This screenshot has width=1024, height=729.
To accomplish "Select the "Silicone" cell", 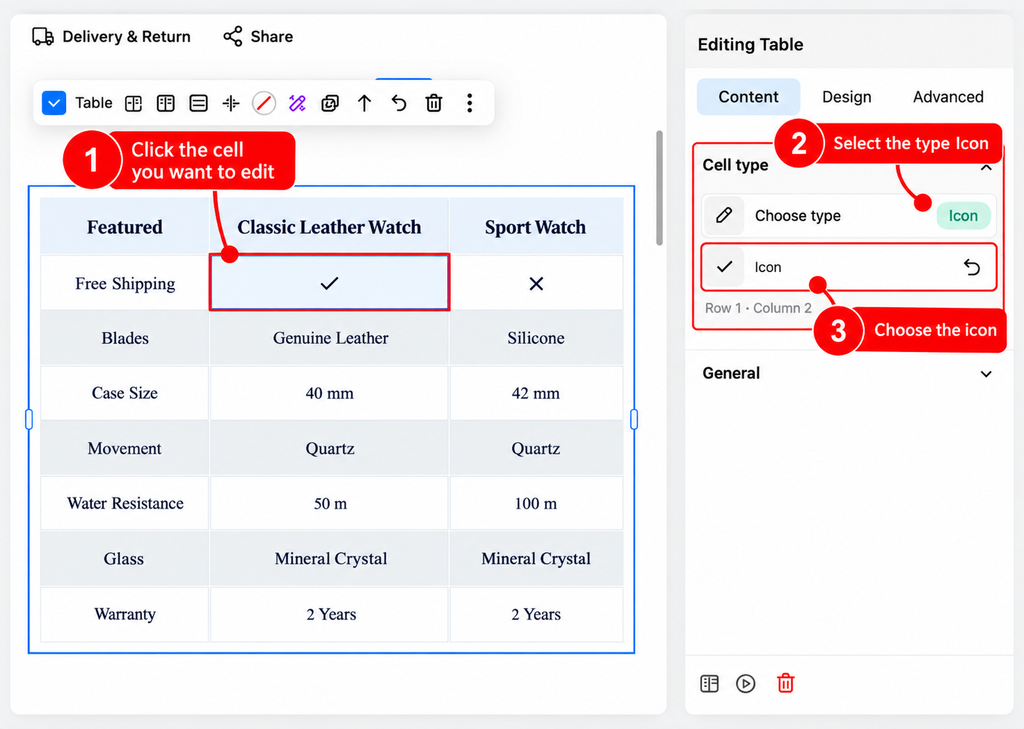I will (536, 338).
